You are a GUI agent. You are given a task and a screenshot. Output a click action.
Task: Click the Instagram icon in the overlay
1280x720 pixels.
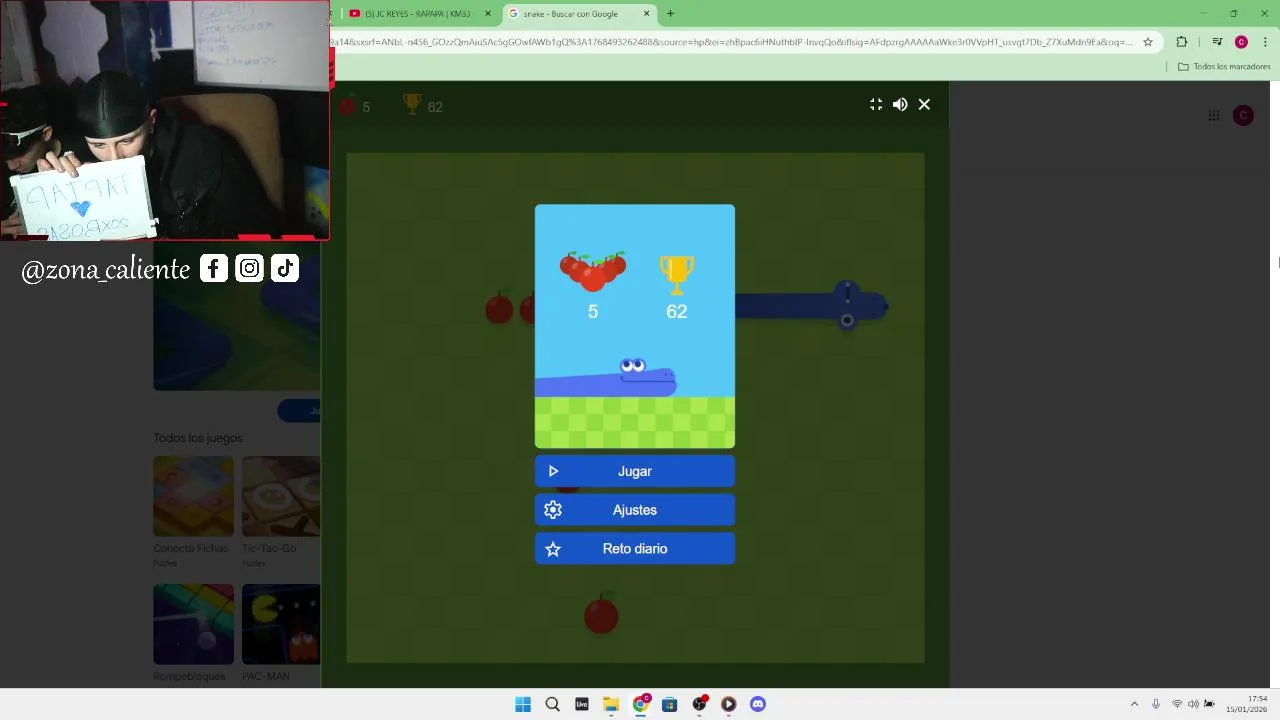[x=249, y=268]
